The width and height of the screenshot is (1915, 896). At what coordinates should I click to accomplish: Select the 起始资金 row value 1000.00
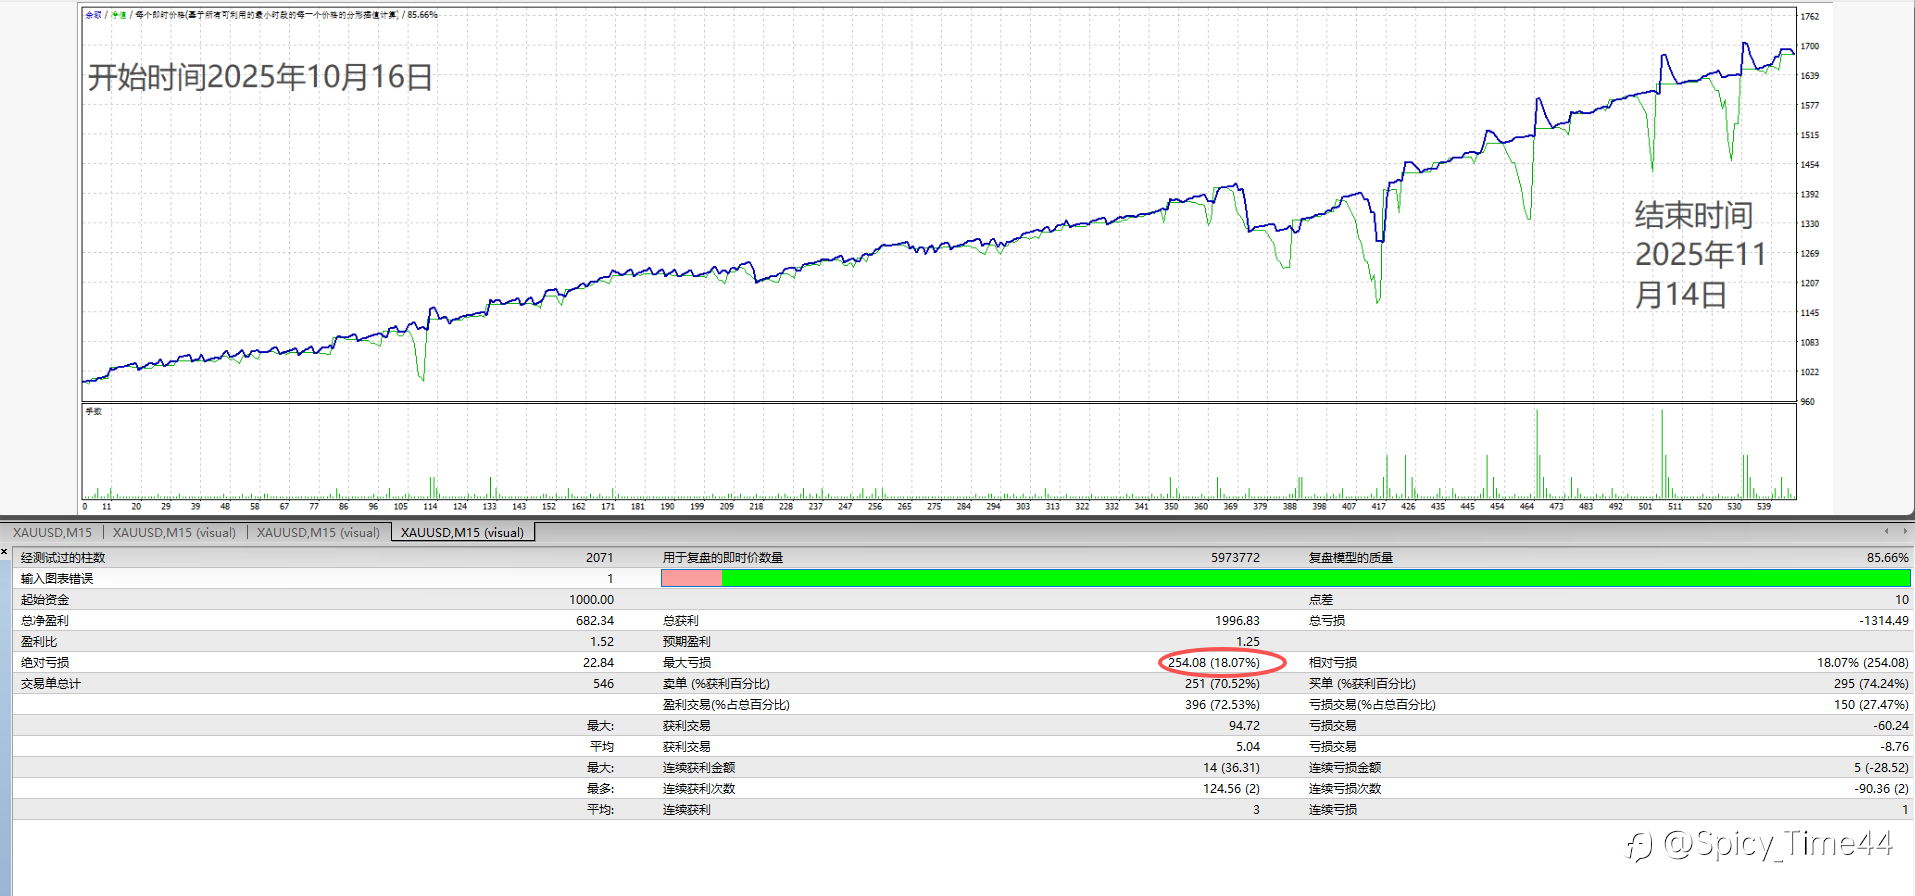(x=591, y=599)
